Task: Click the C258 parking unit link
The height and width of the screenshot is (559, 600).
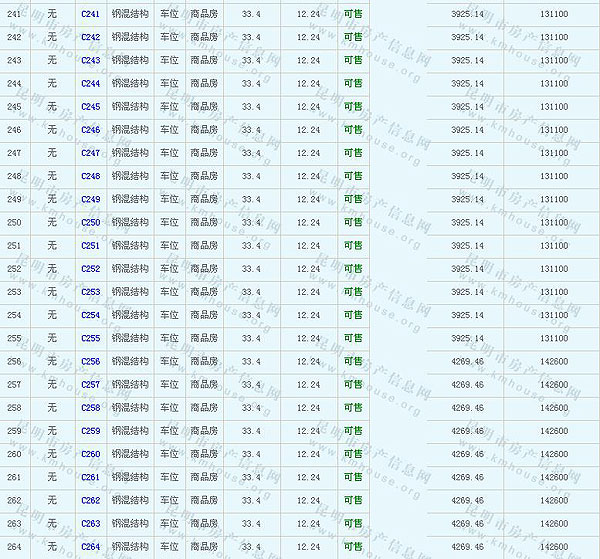Action: point(90,408)
